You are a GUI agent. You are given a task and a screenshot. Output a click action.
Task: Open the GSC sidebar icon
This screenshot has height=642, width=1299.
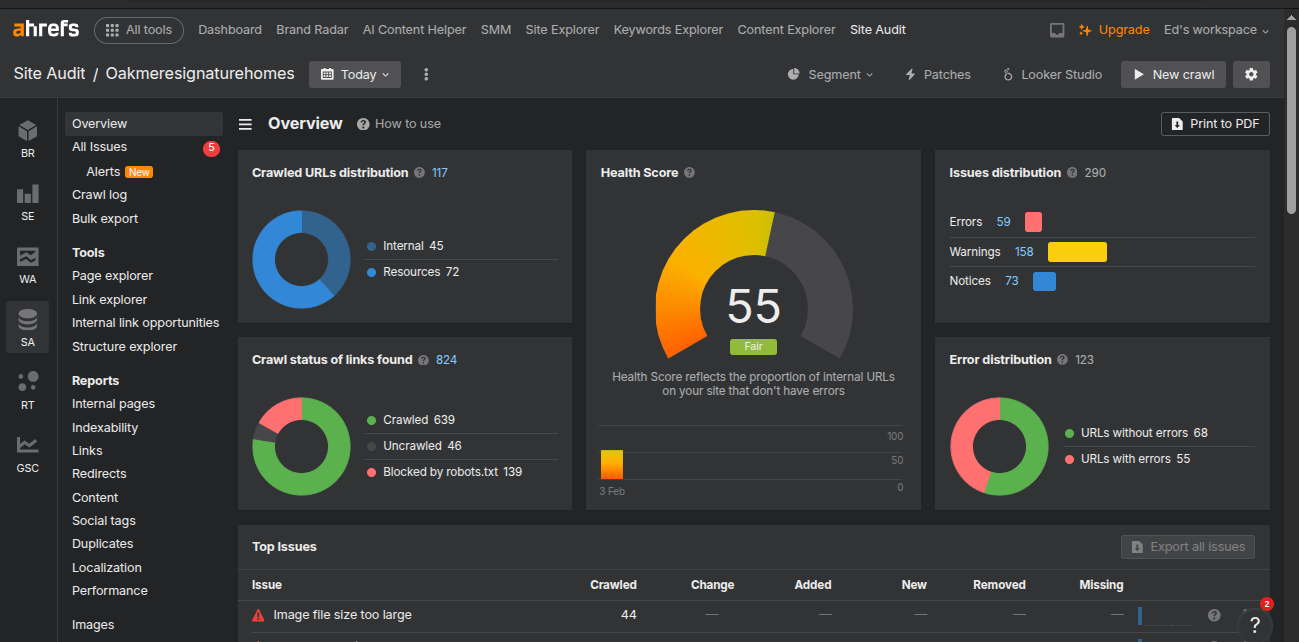28,452
